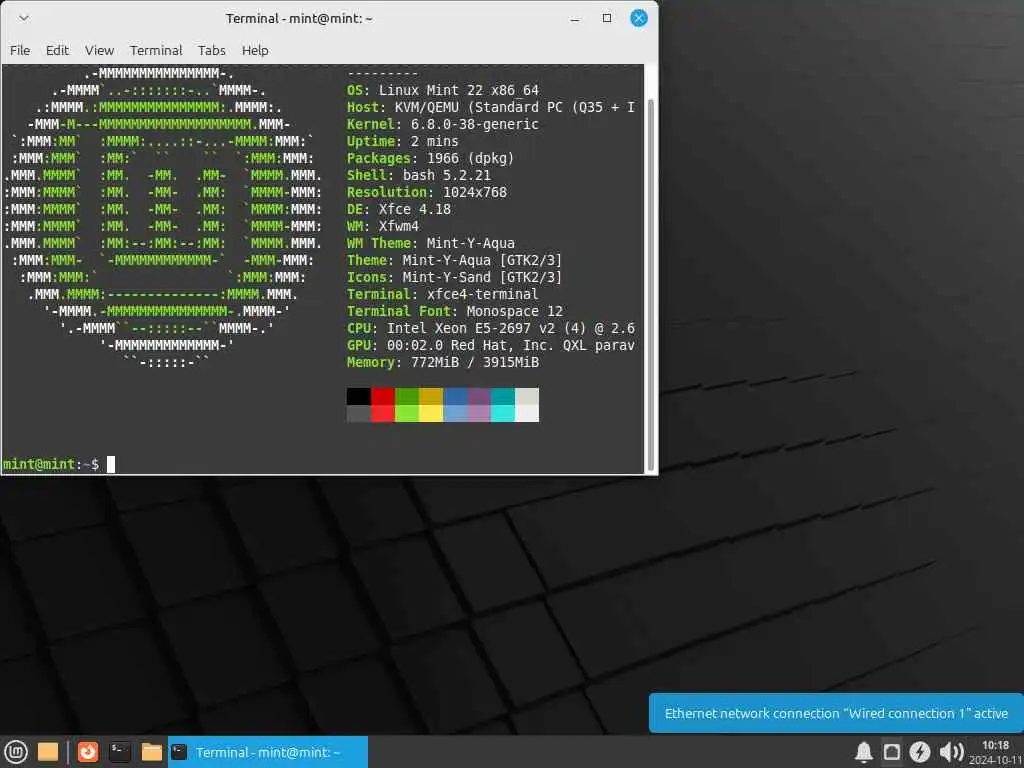Viewport: 1024px width, 768px height.
Task: Click the "Terminal Font: Monospace 12" line
Action: (455, 311)
